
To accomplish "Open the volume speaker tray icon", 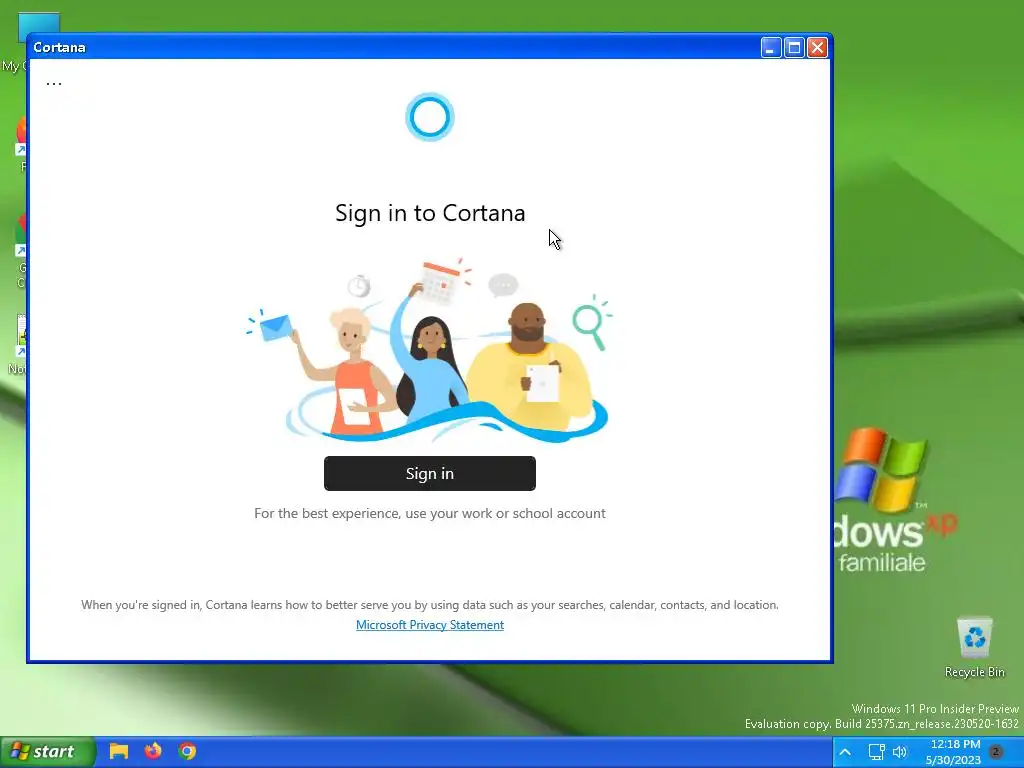I will pyautogui.click(x=900, y=752).
